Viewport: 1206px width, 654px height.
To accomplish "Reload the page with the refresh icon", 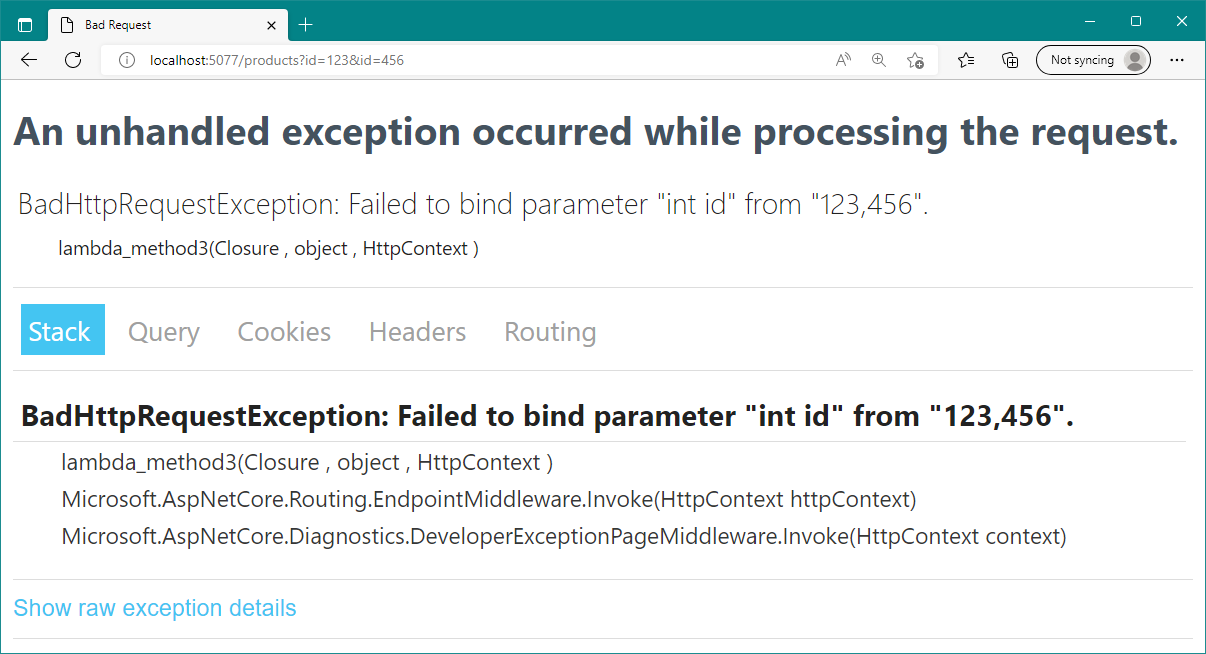I will point(73,60).
